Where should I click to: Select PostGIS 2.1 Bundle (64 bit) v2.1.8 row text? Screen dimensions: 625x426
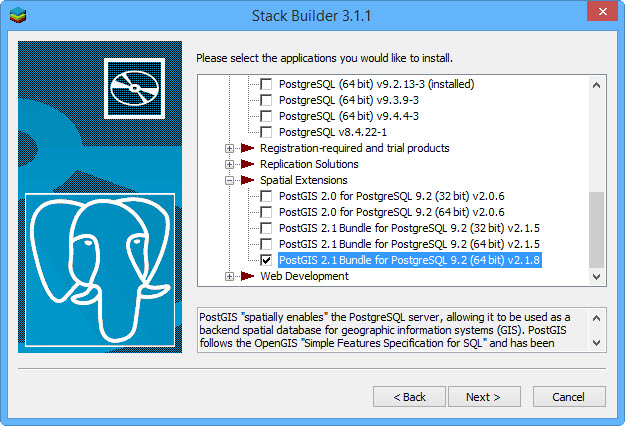pos(409,260)
